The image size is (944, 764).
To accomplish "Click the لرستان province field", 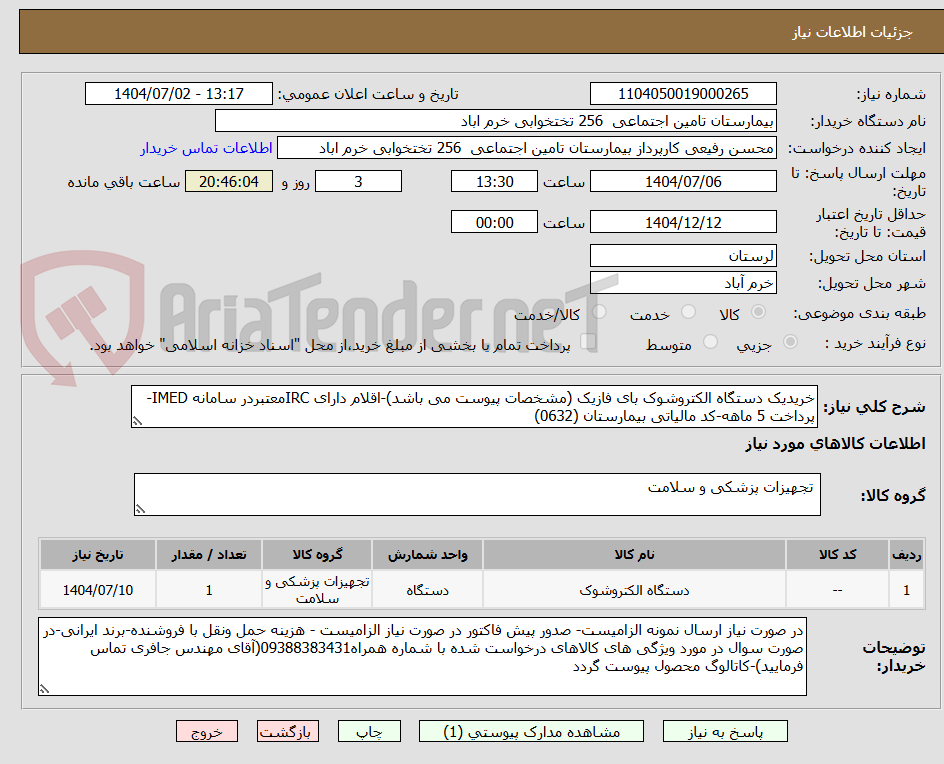I will click(683, 255).
